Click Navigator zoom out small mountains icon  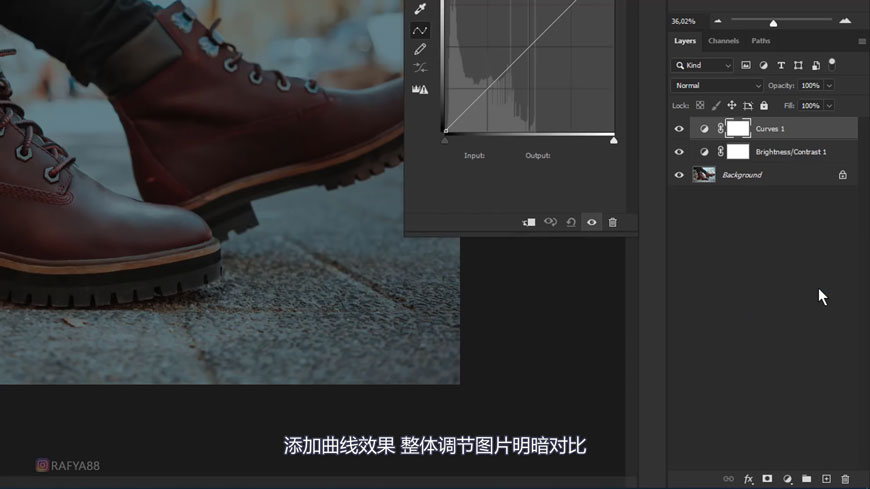(717, 21)
